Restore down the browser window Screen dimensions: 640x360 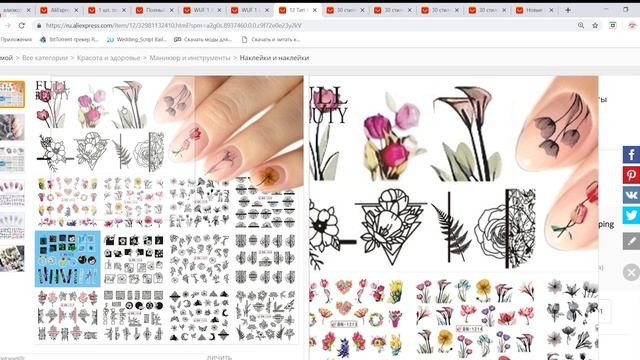pyautogui.click(x=626, y=9)
